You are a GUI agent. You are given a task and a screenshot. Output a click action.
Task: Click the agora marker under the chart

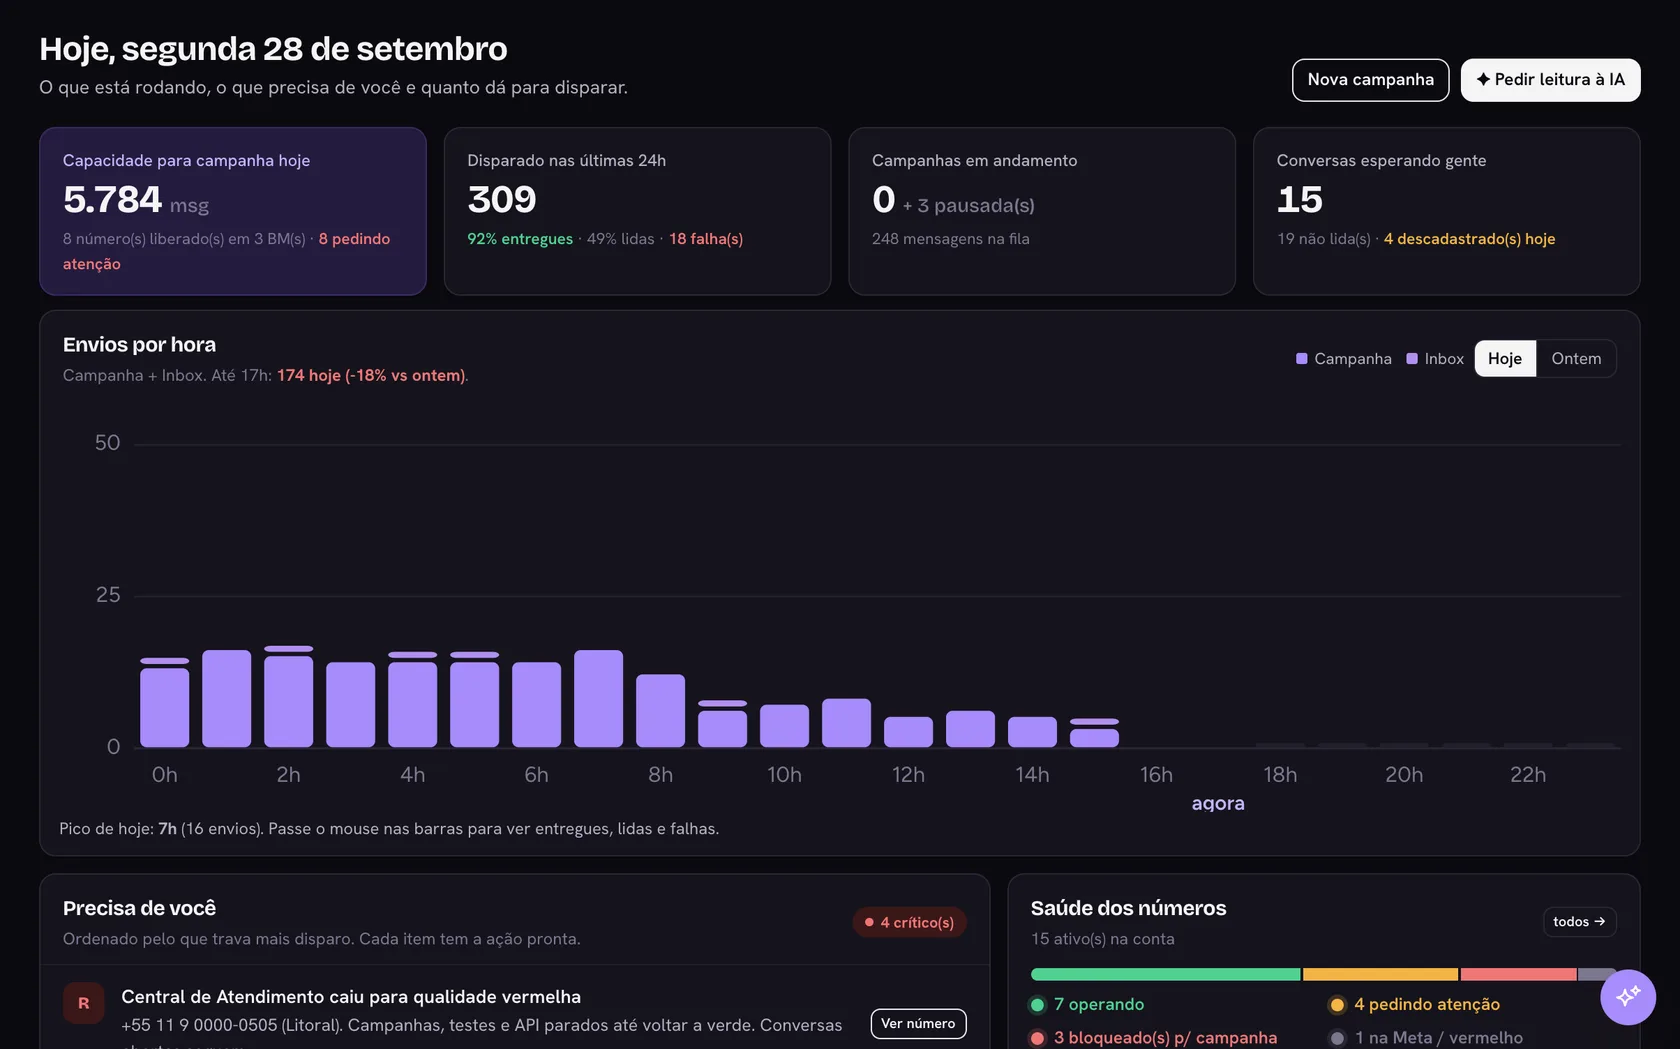[1218, 803]
